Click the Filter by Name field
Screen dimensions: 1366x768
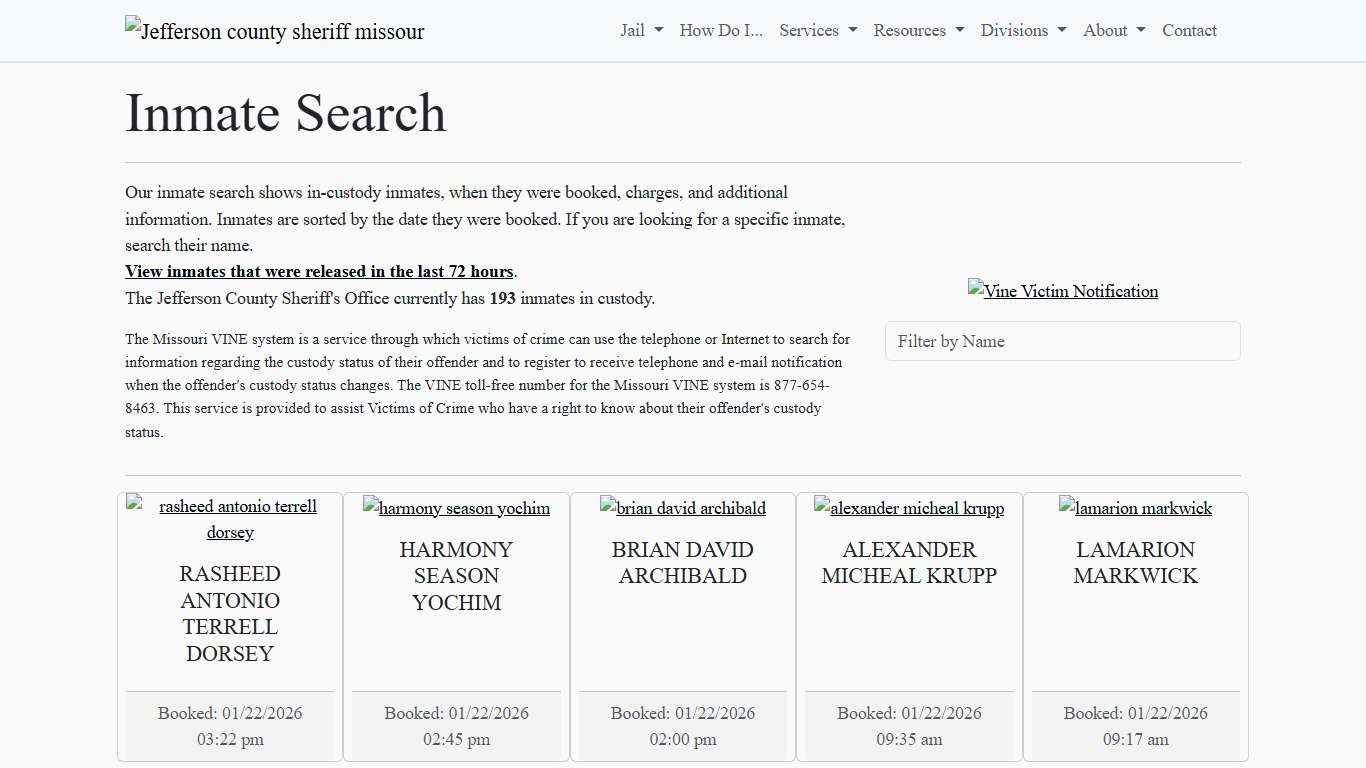coord(1062,341)
